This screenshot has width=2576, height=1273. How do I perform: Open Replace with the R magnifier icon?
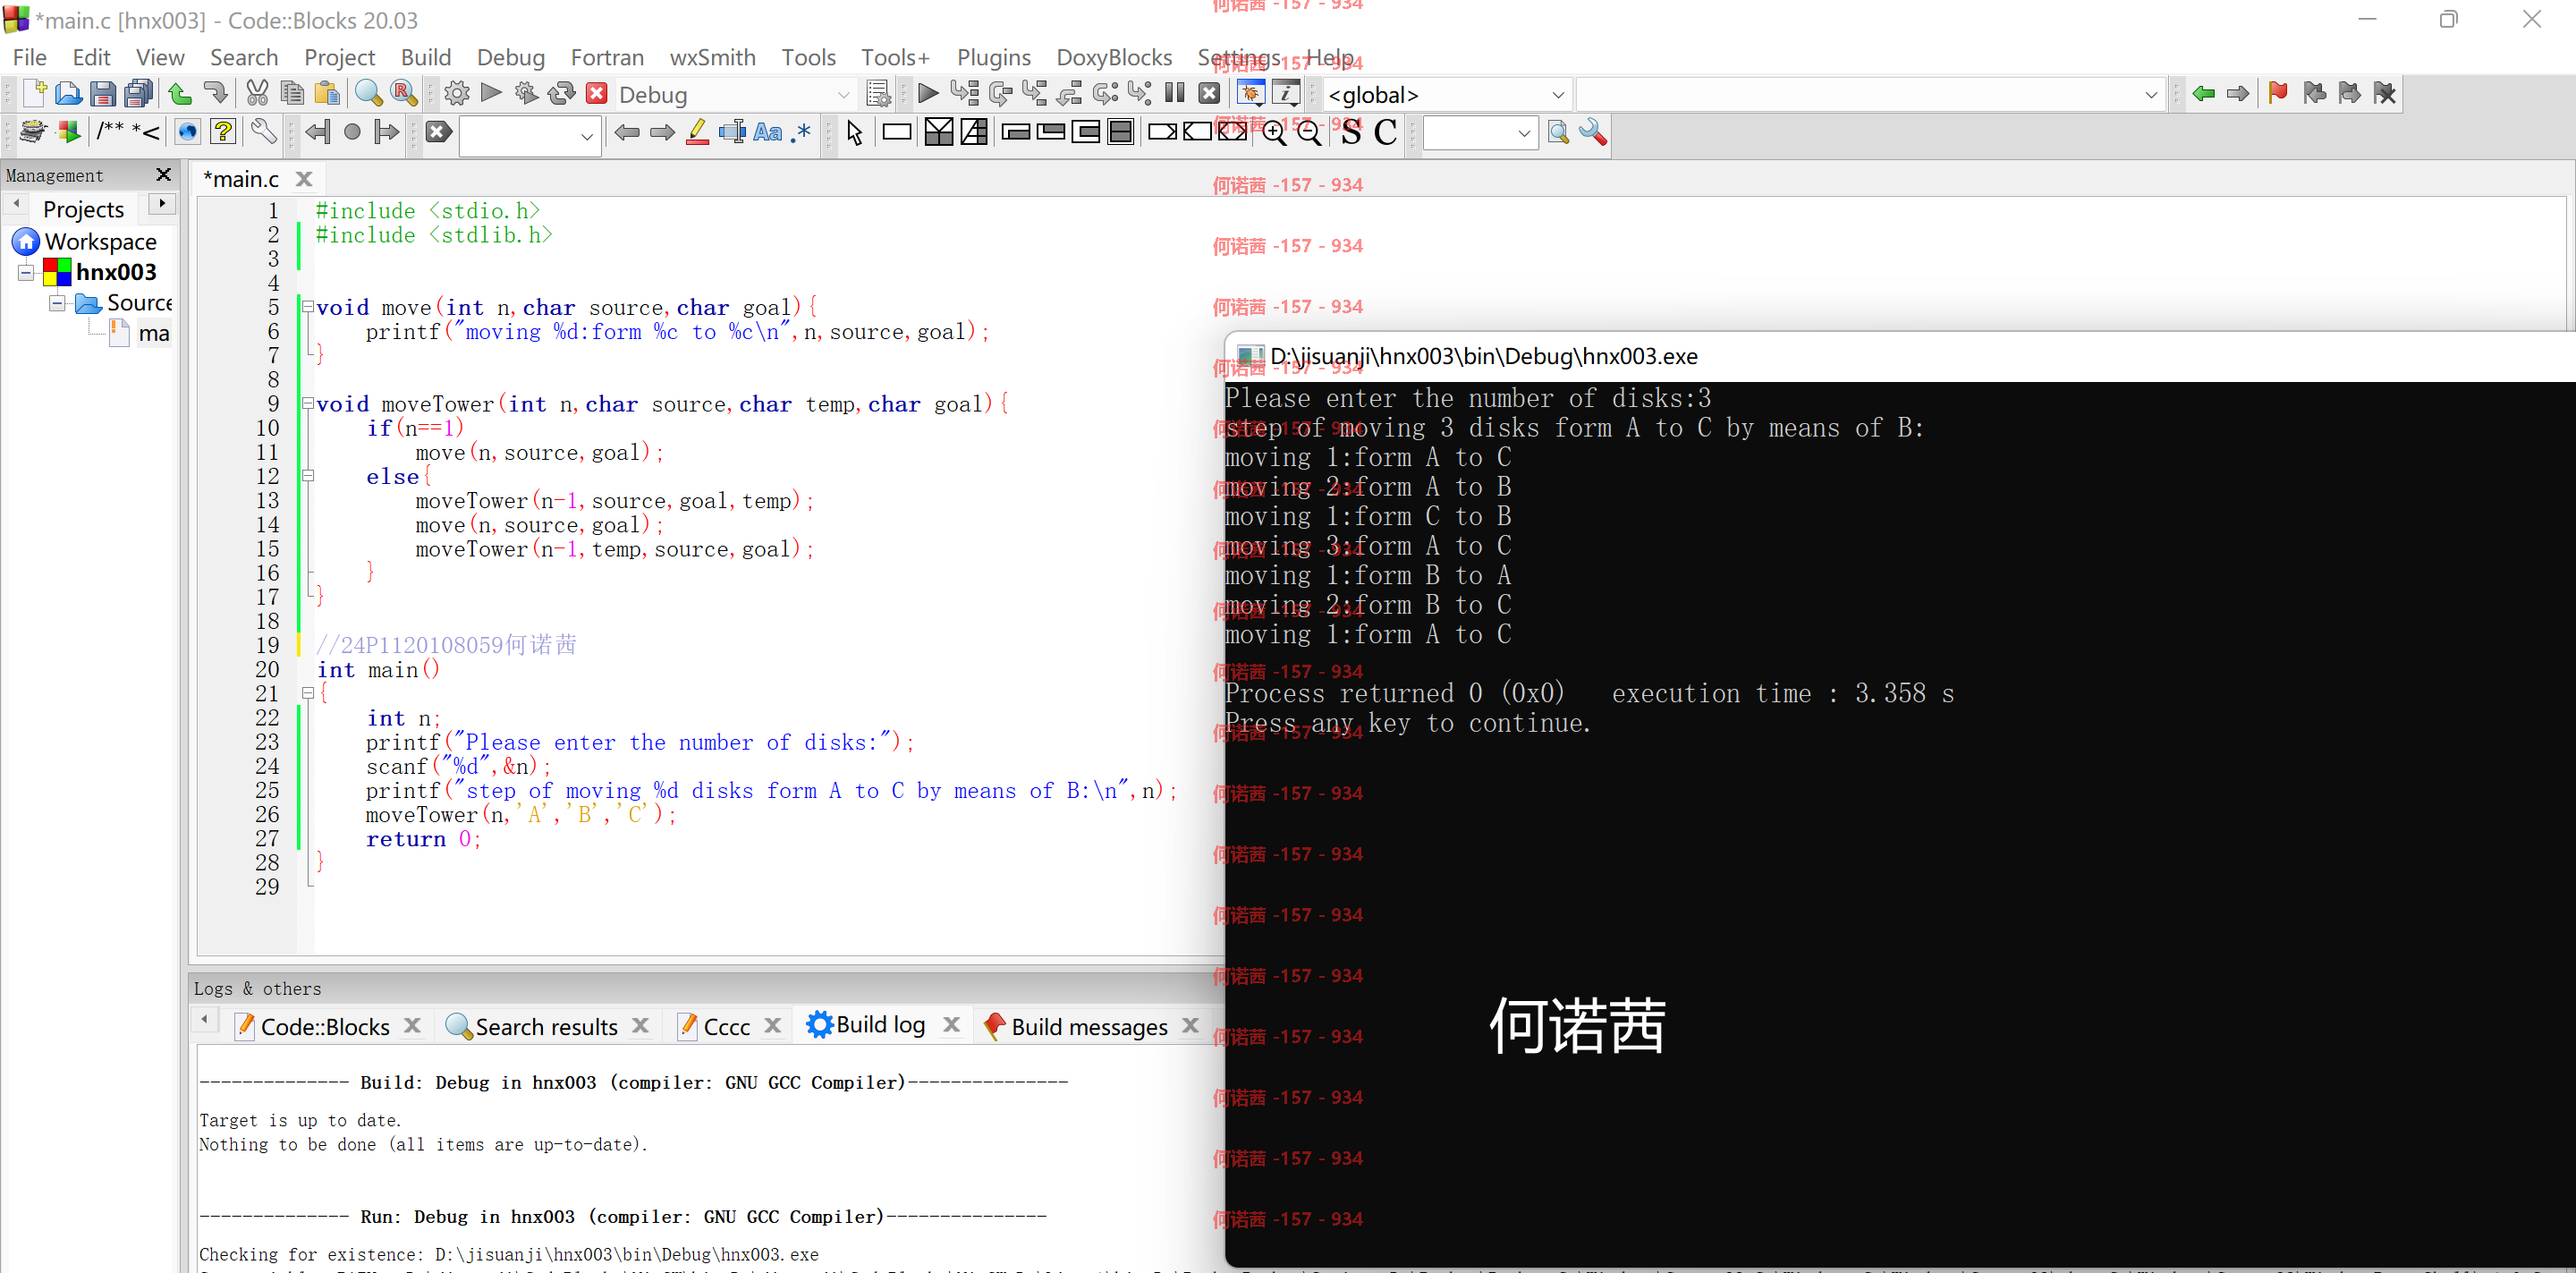[404, 94]
